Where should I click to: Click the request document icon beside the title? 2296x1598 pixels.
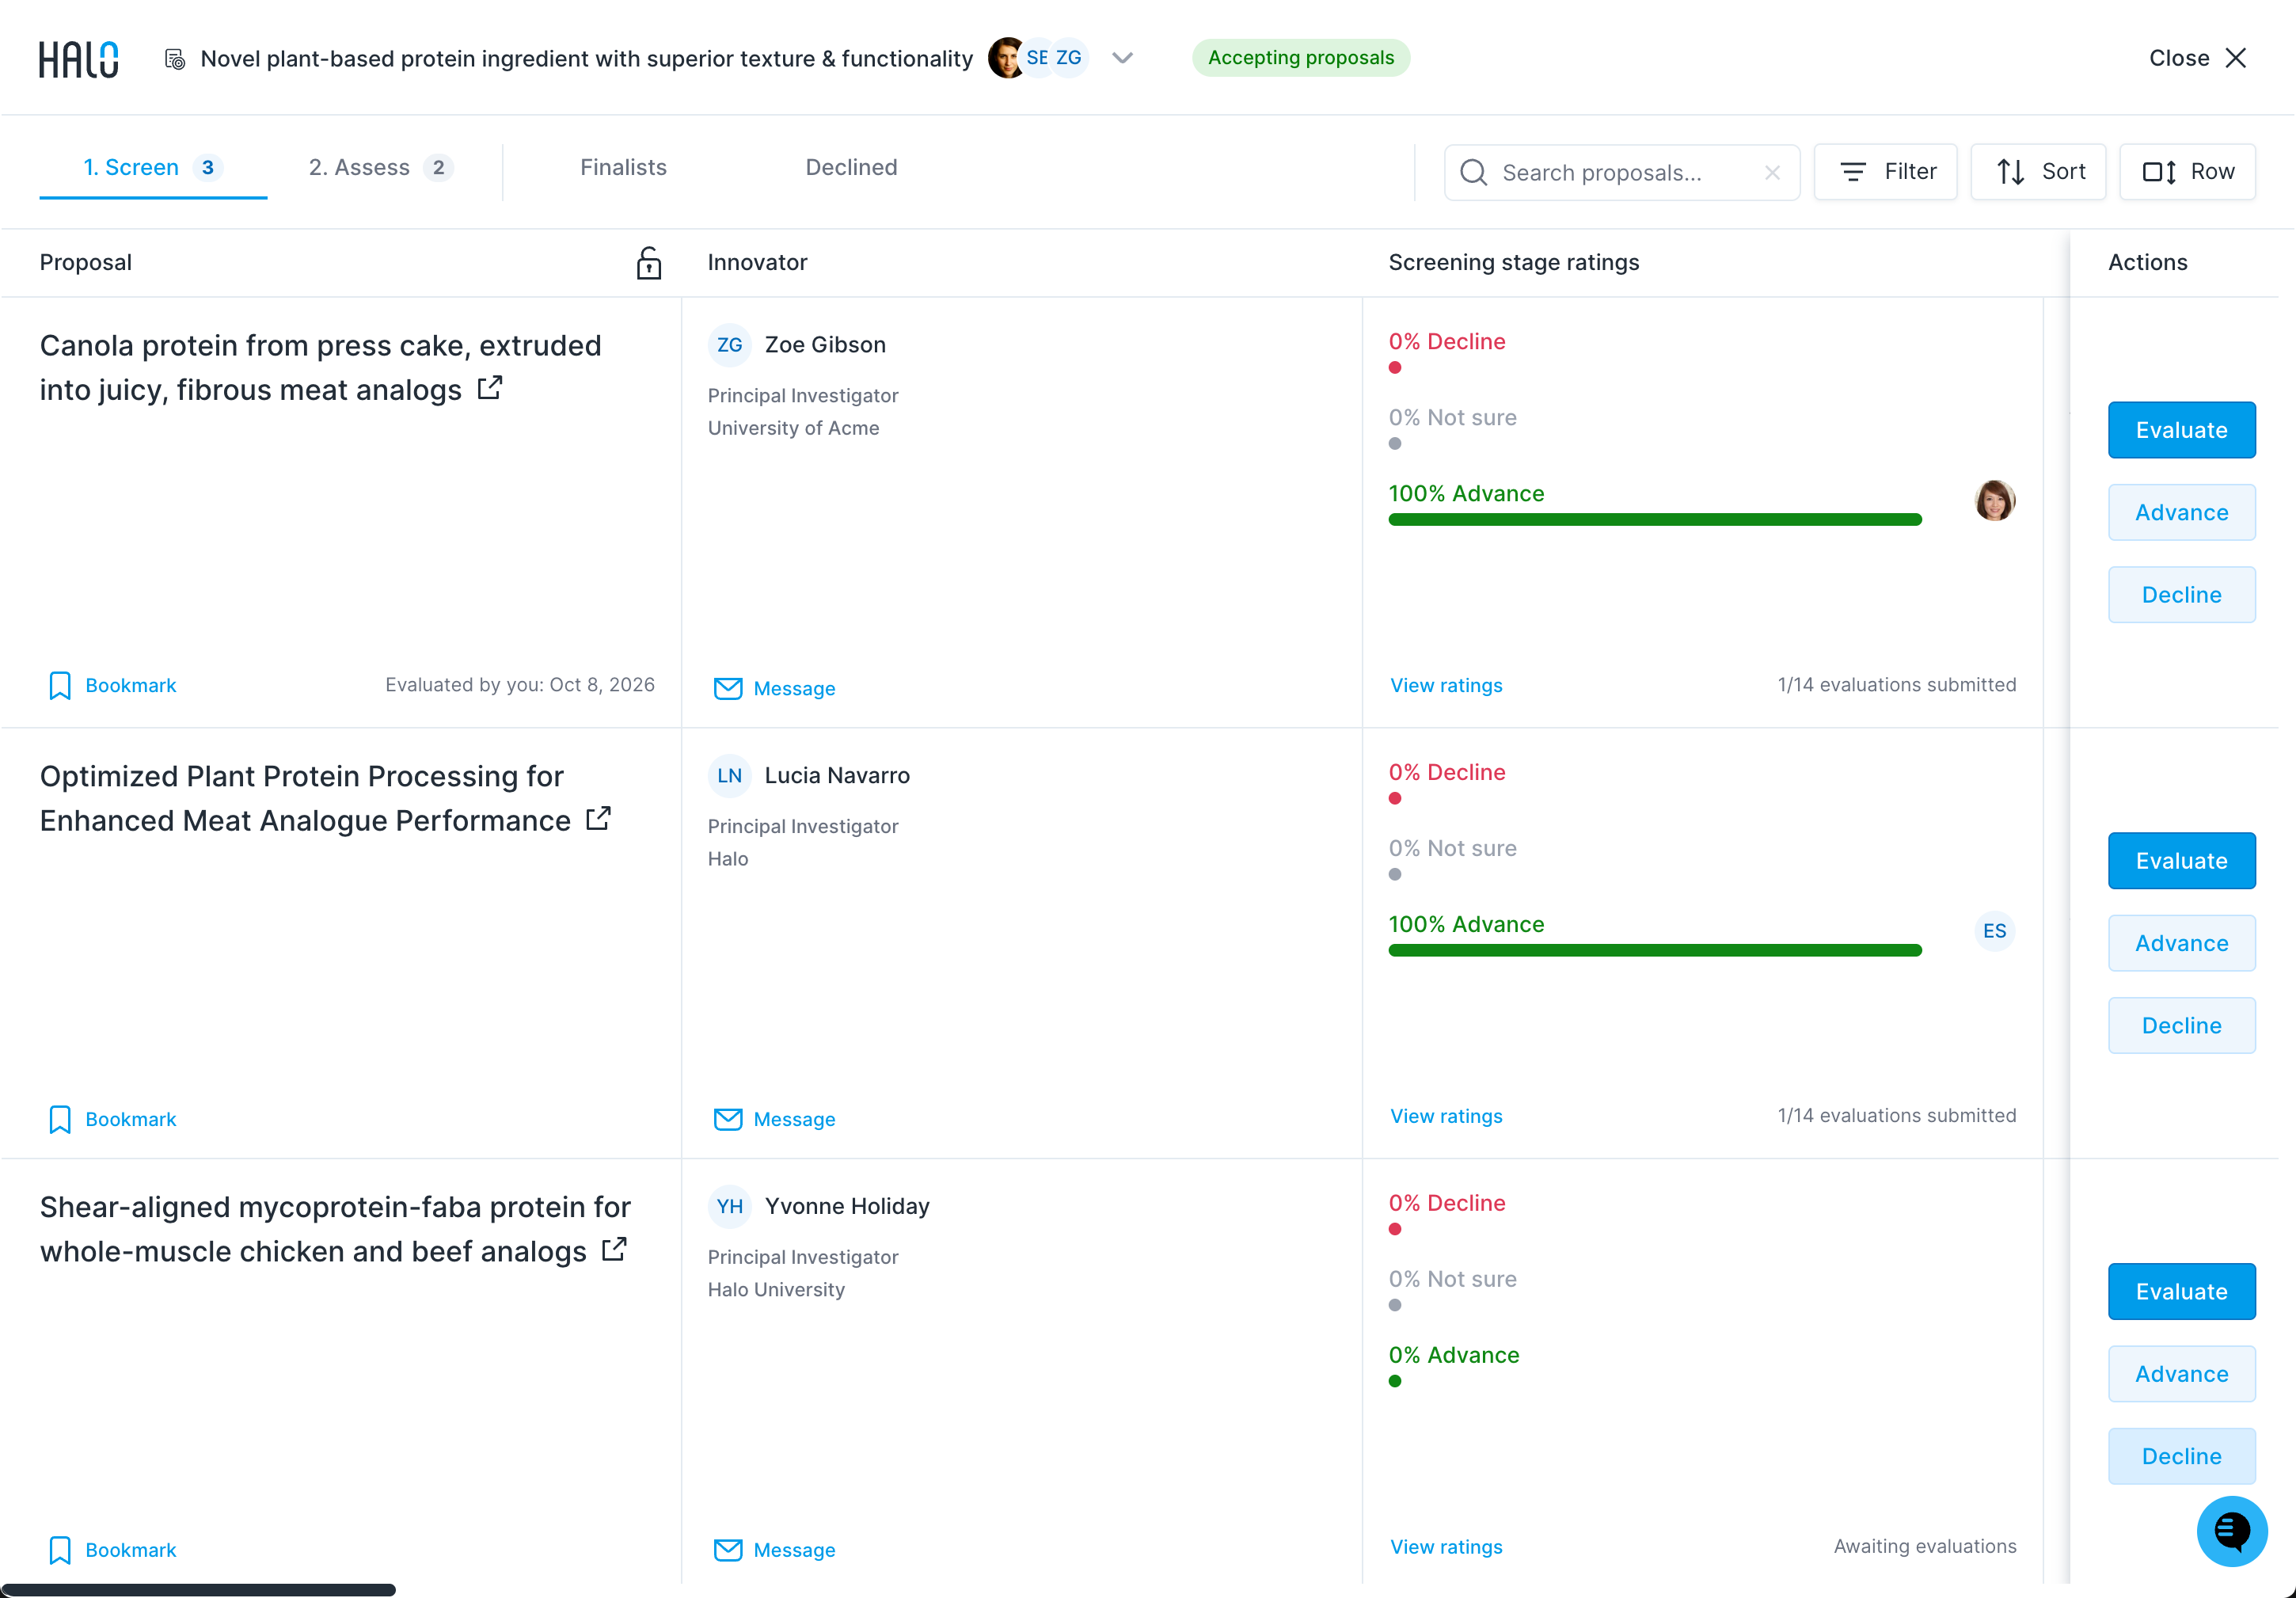point(175,59)
